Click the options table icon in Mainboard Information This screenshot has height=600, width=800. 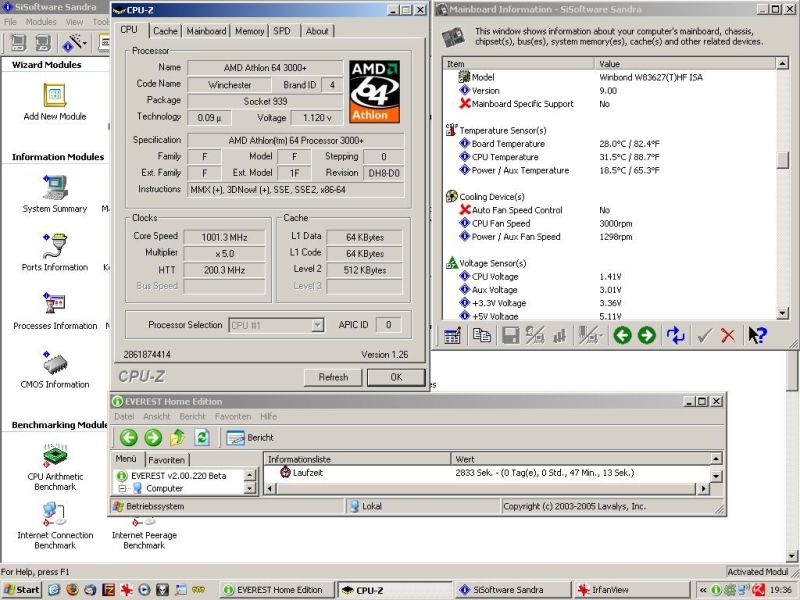click(x=452, y=335)
